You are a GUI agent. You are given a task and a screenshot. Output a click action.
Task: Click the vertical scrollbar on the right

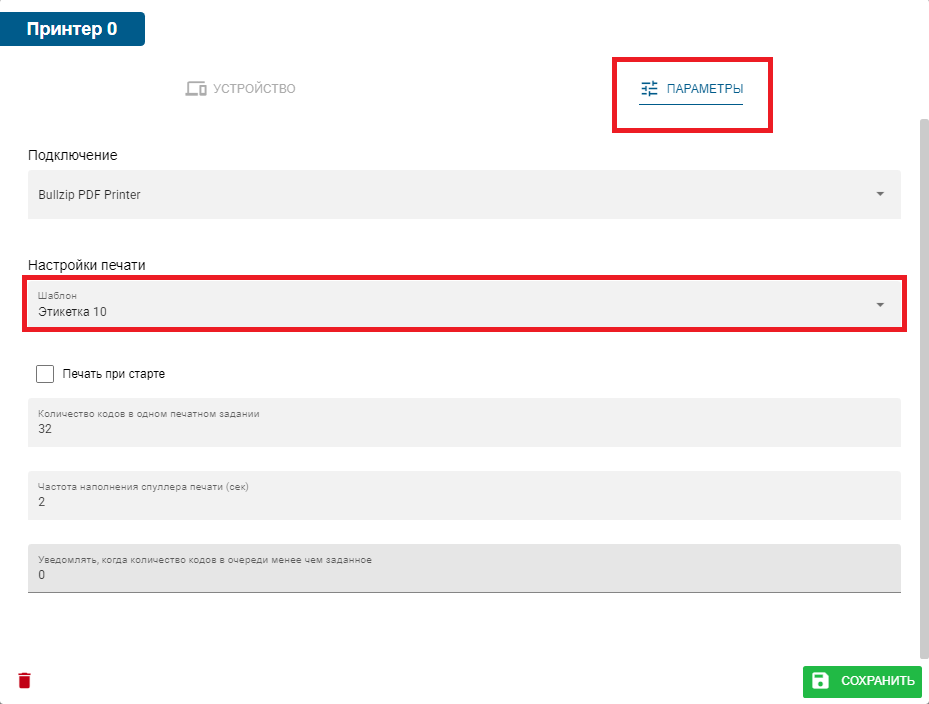click(923, 380)
